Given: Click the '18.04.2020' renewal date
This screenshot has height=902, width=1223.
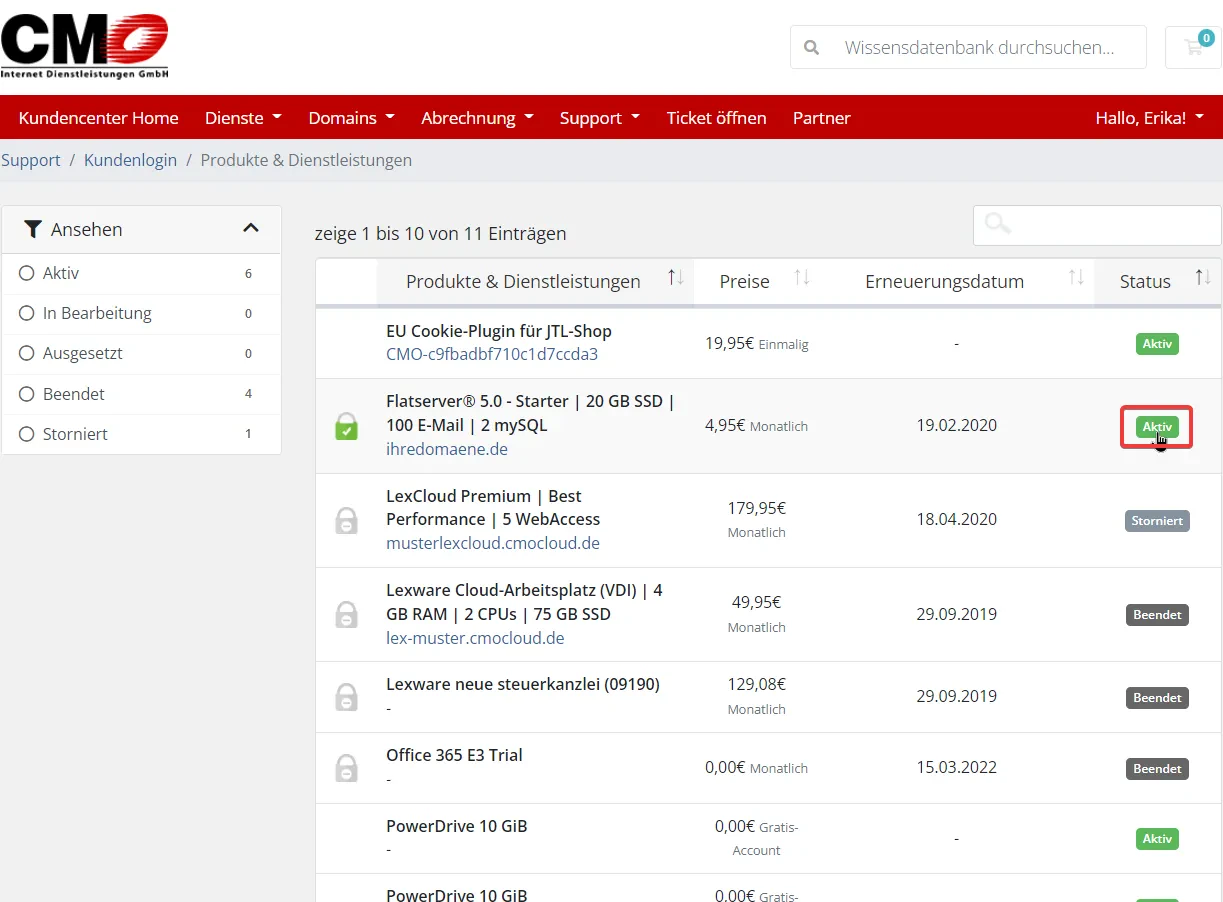Looking at the screenshot, I should [x=956, y=519].
